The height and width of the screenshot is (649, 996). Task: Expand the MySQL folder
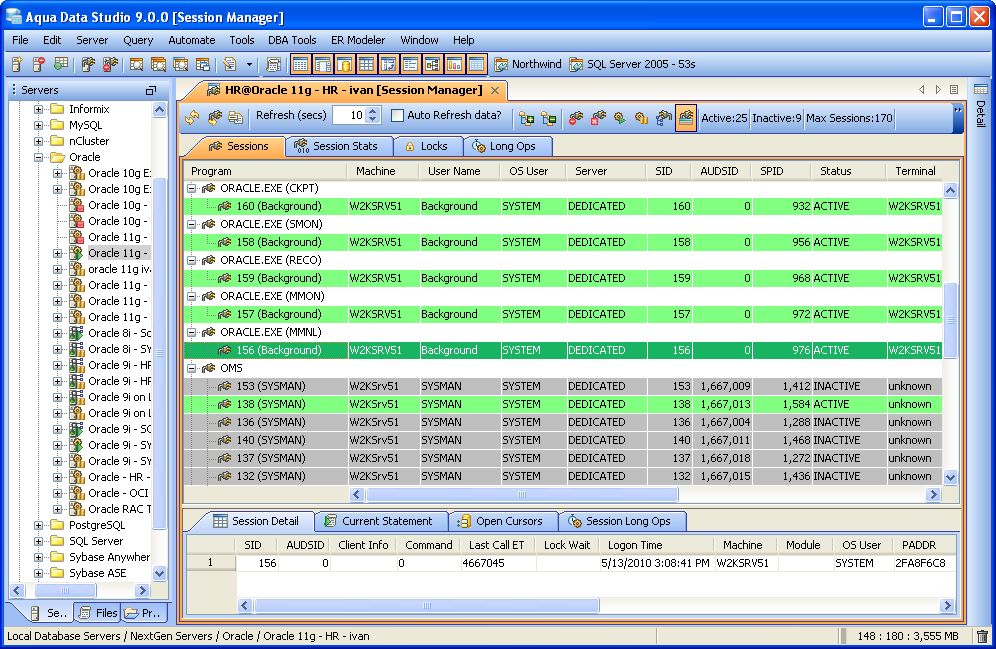[38, 125]
